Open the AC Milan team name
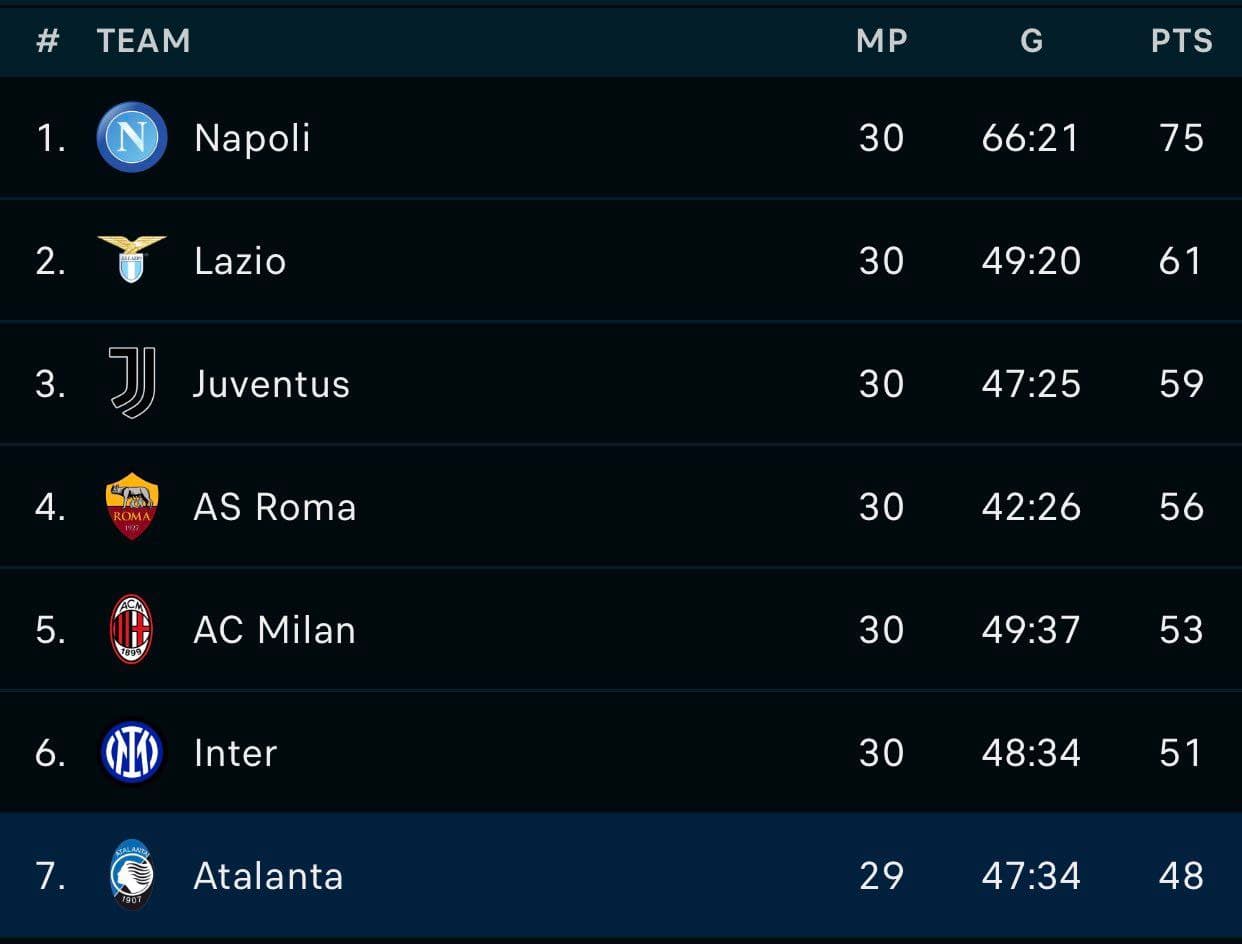The height and width of the screenshot is (944, 1242). click(x=274, y=630)
